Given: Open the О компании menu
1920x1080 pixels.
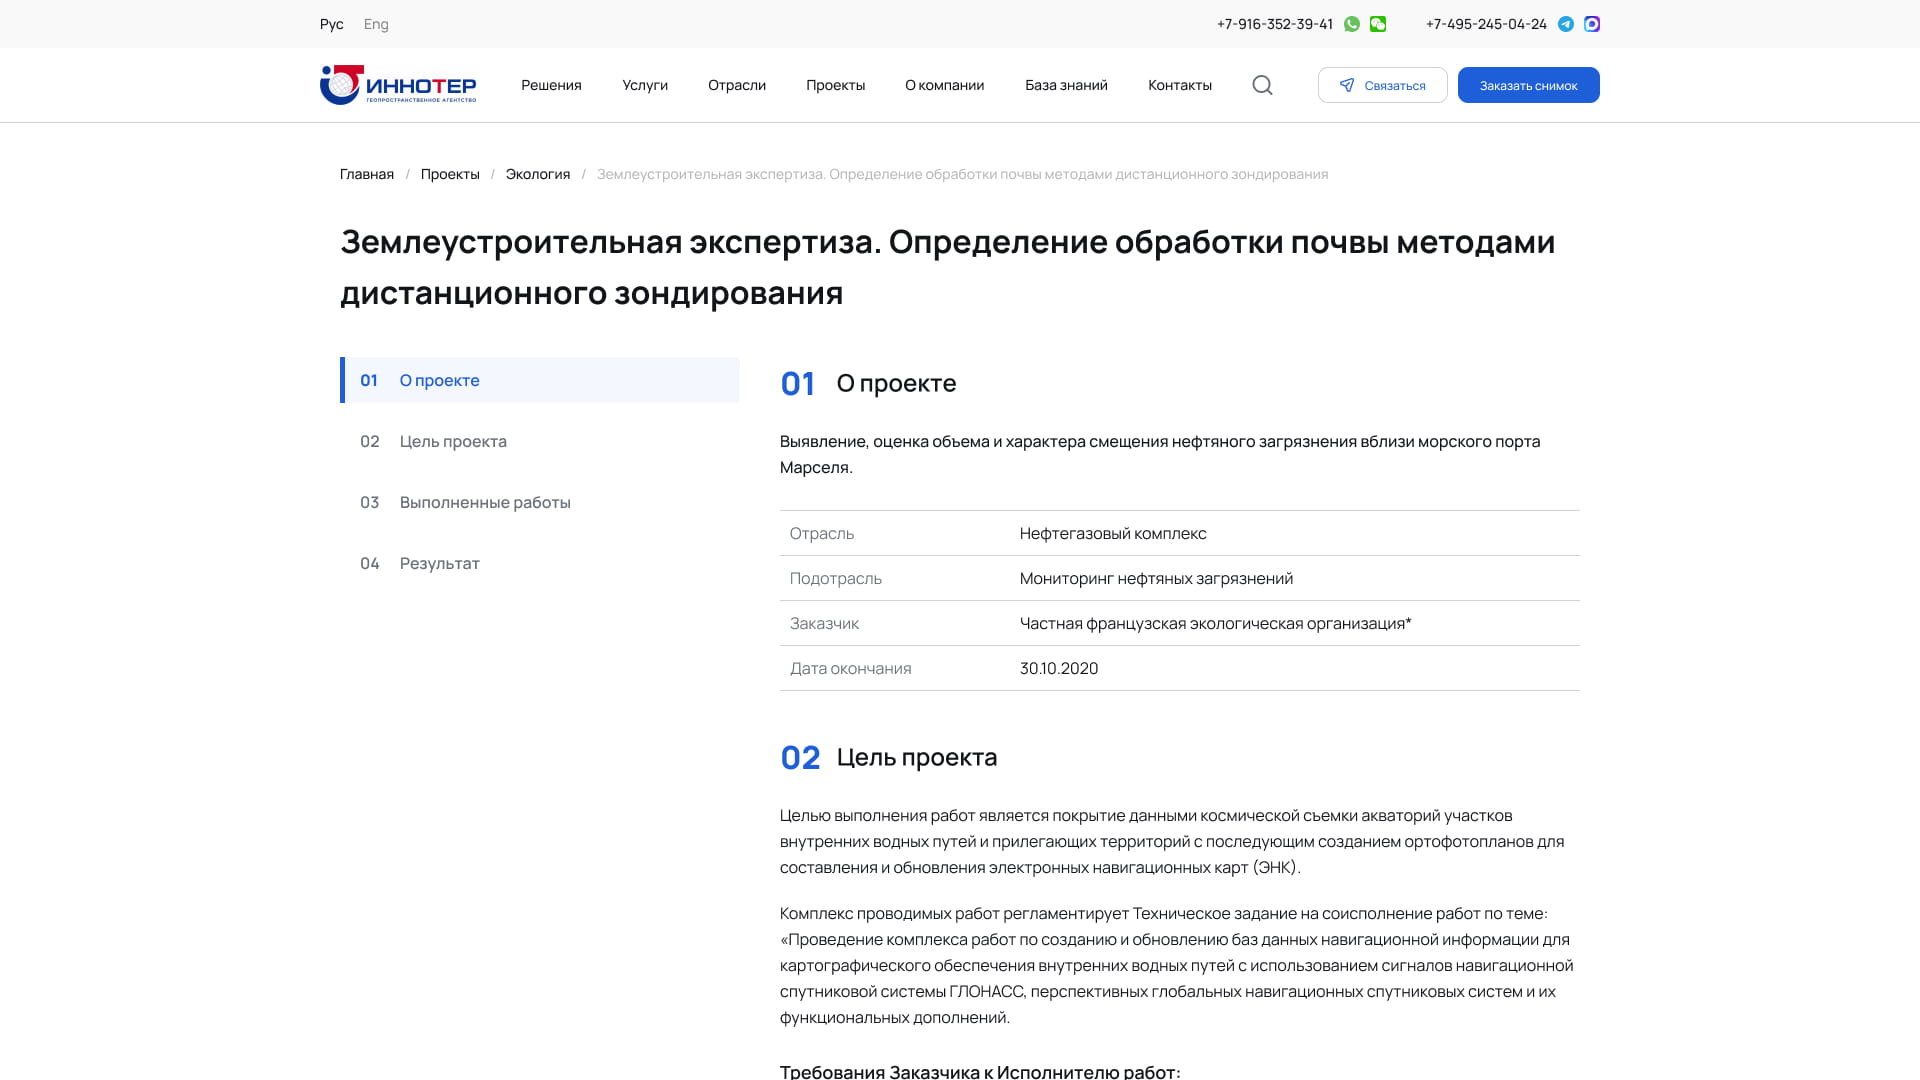Looking at the screenshot, I should tap(945, 85).
